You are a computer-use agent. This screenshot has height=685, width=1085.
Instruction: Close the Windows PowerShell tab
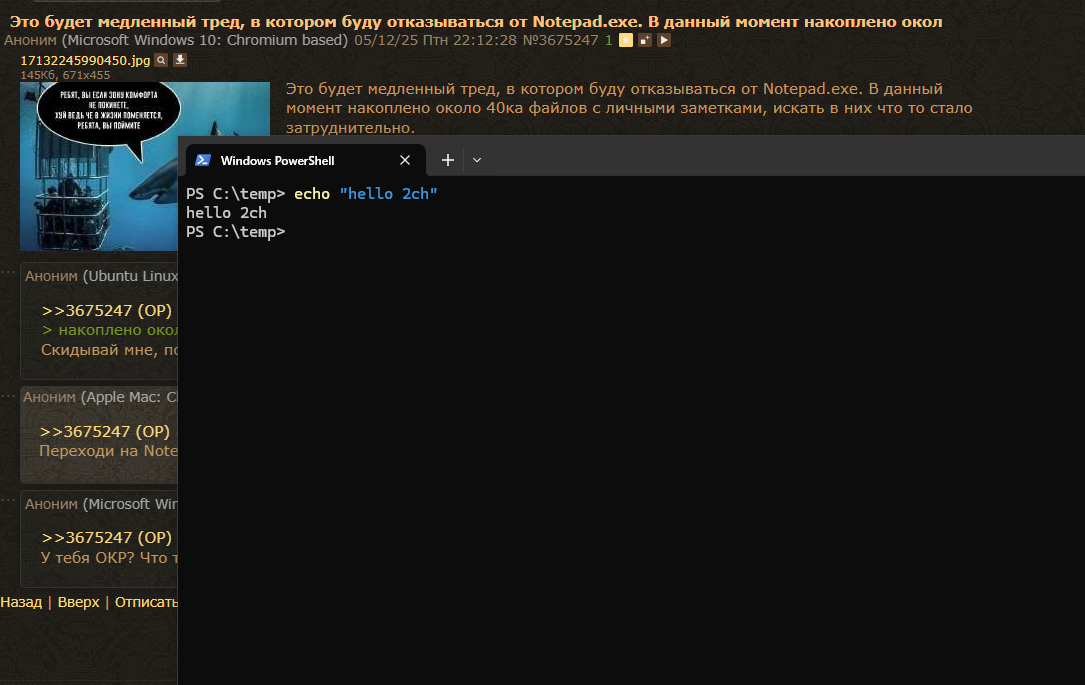tap(405, 160)
